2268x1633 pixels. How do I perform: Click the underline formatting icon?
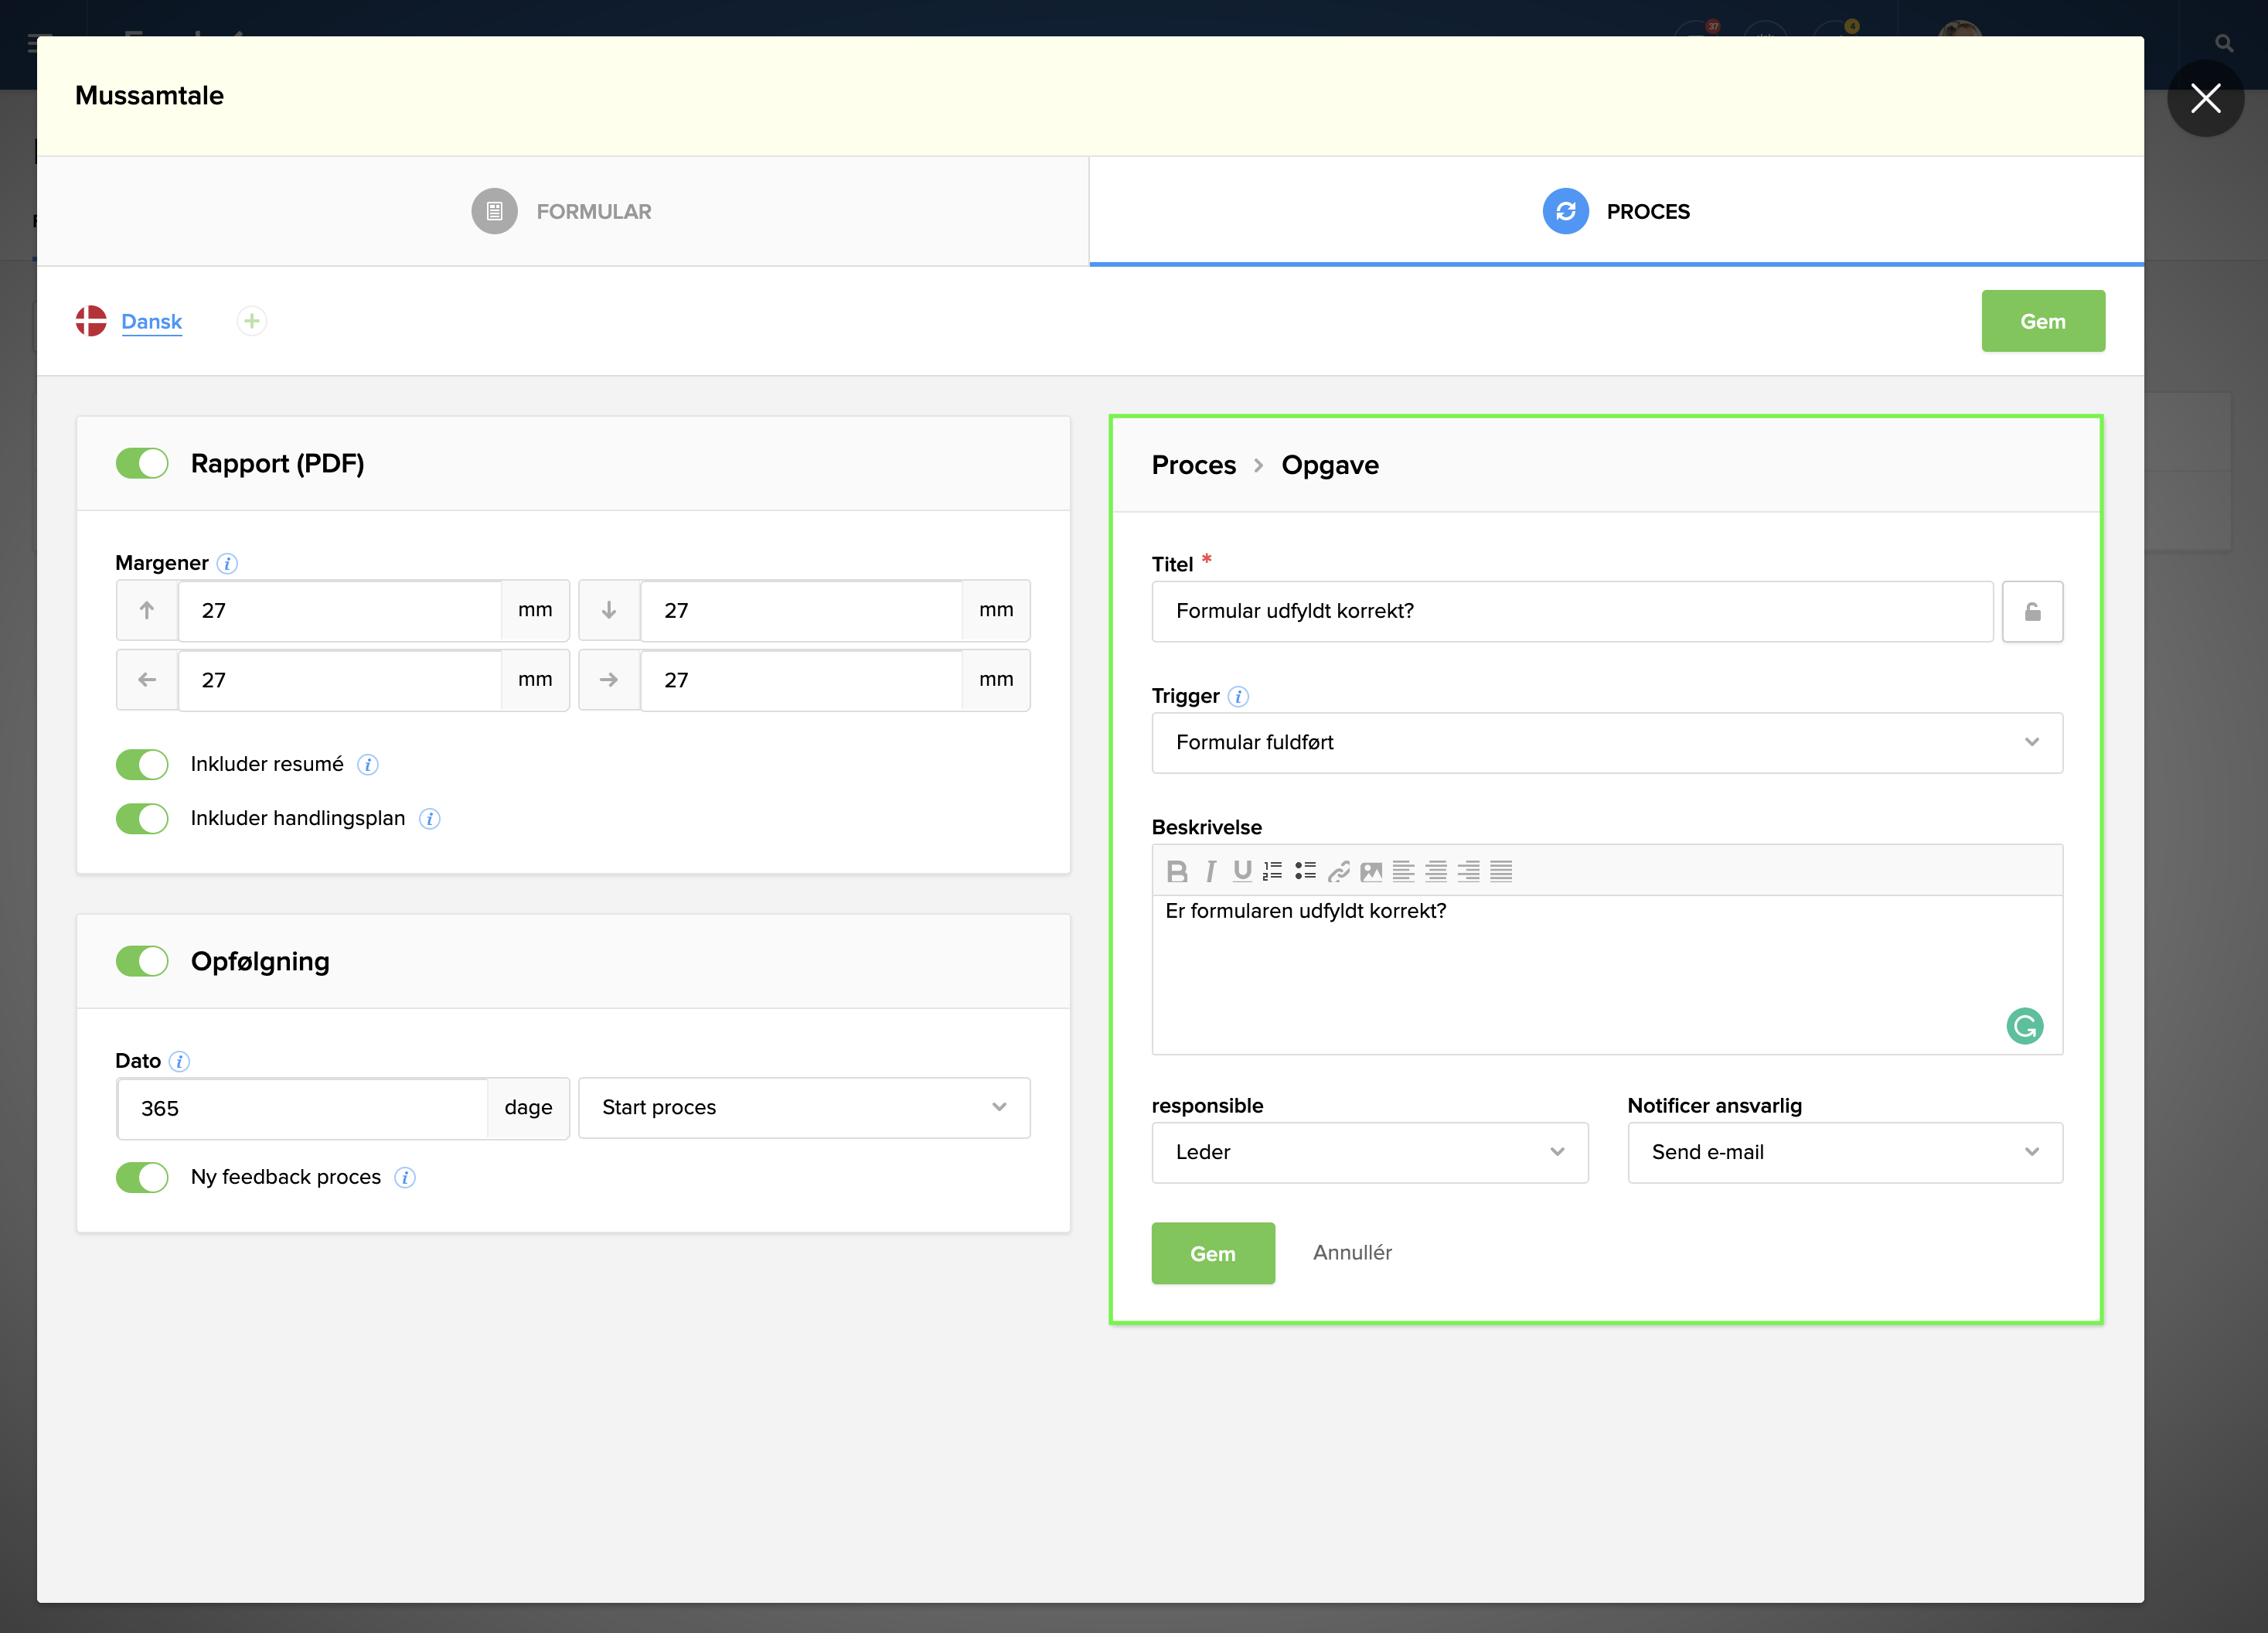pos(1242,871)
